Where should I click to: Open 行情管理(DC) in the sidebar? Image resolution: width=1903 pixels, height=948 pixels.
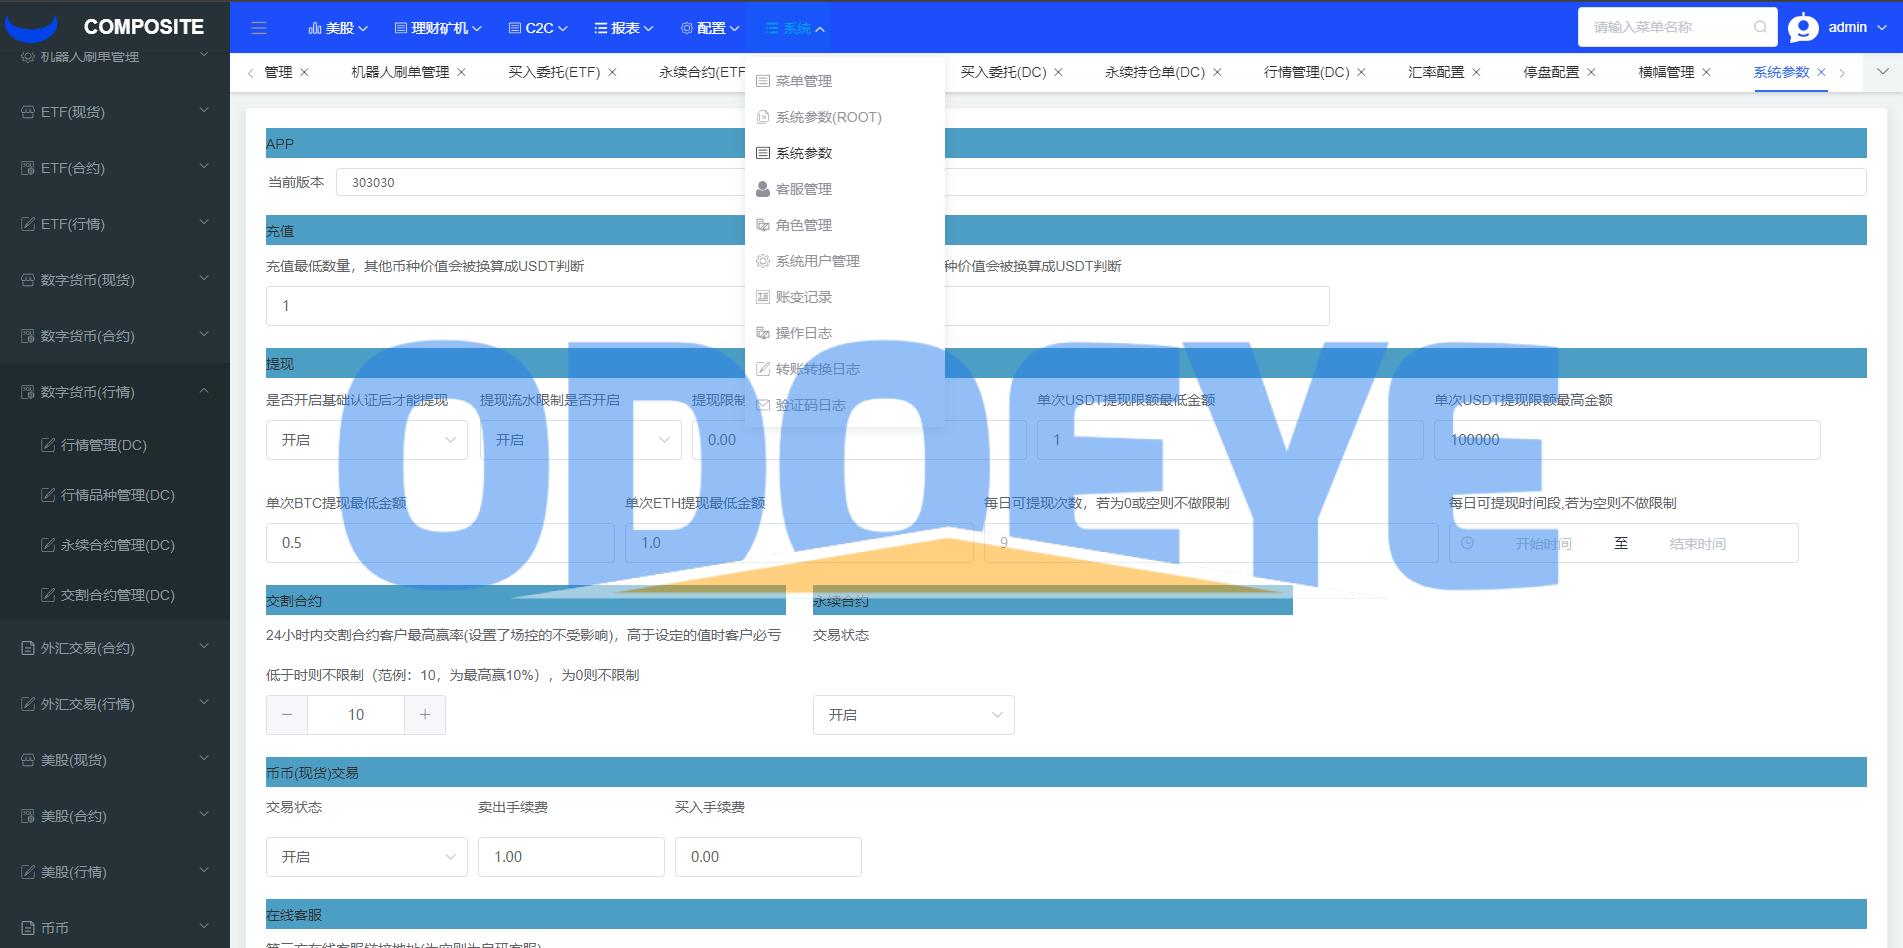(x=115, y=445)
